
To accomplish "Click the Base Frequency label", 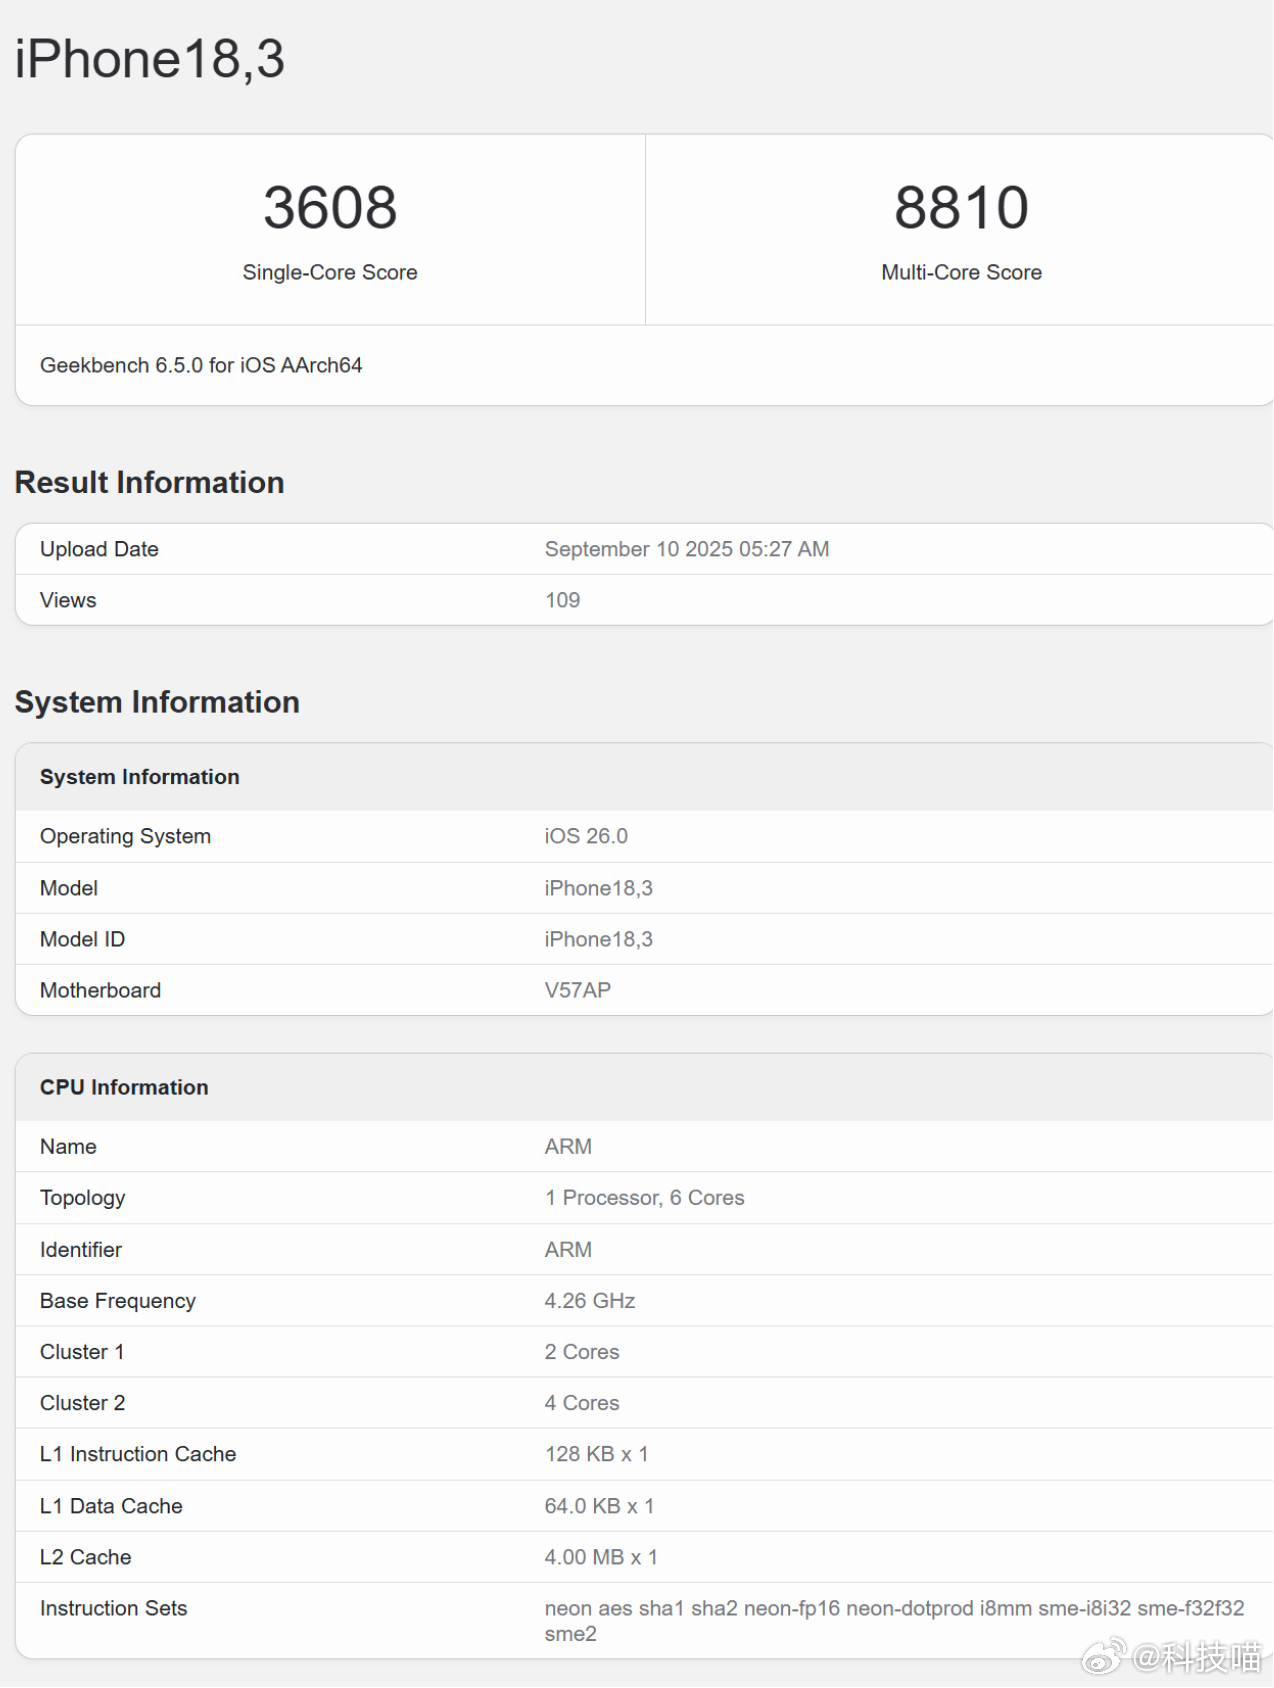I will click(x=118, y=1300).
